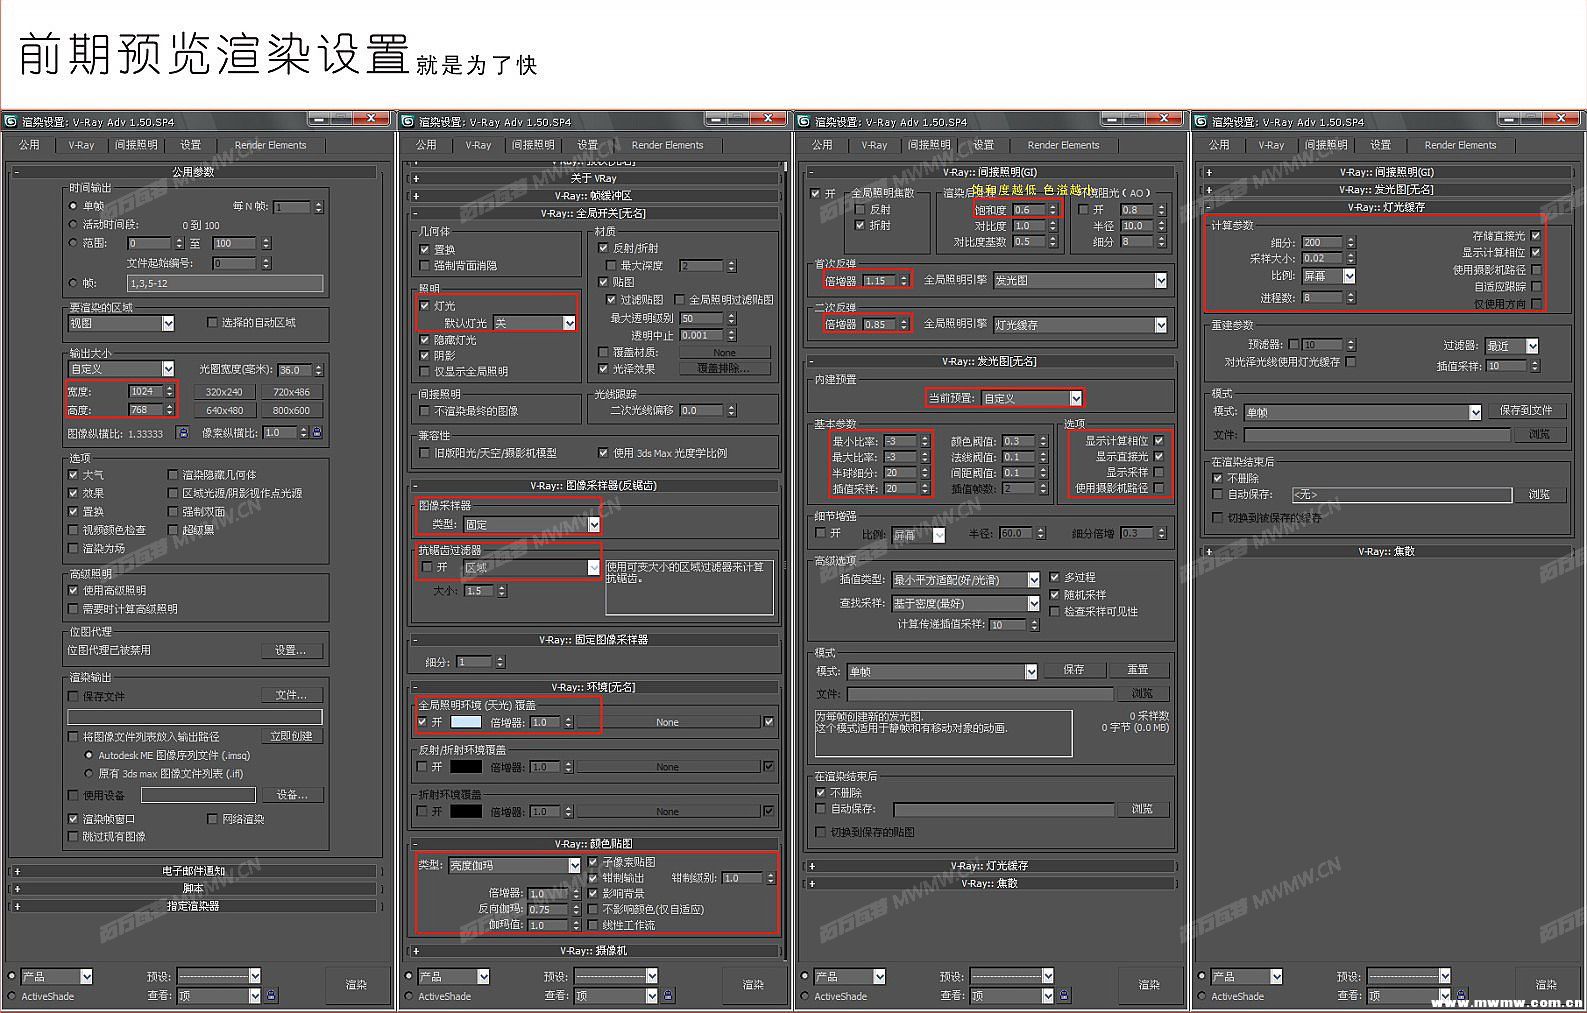The height and width of the screenshot is (1013, 1587).
Task: Toggle the 使用高级照明 checkbox
Action: tap(73, 590)
